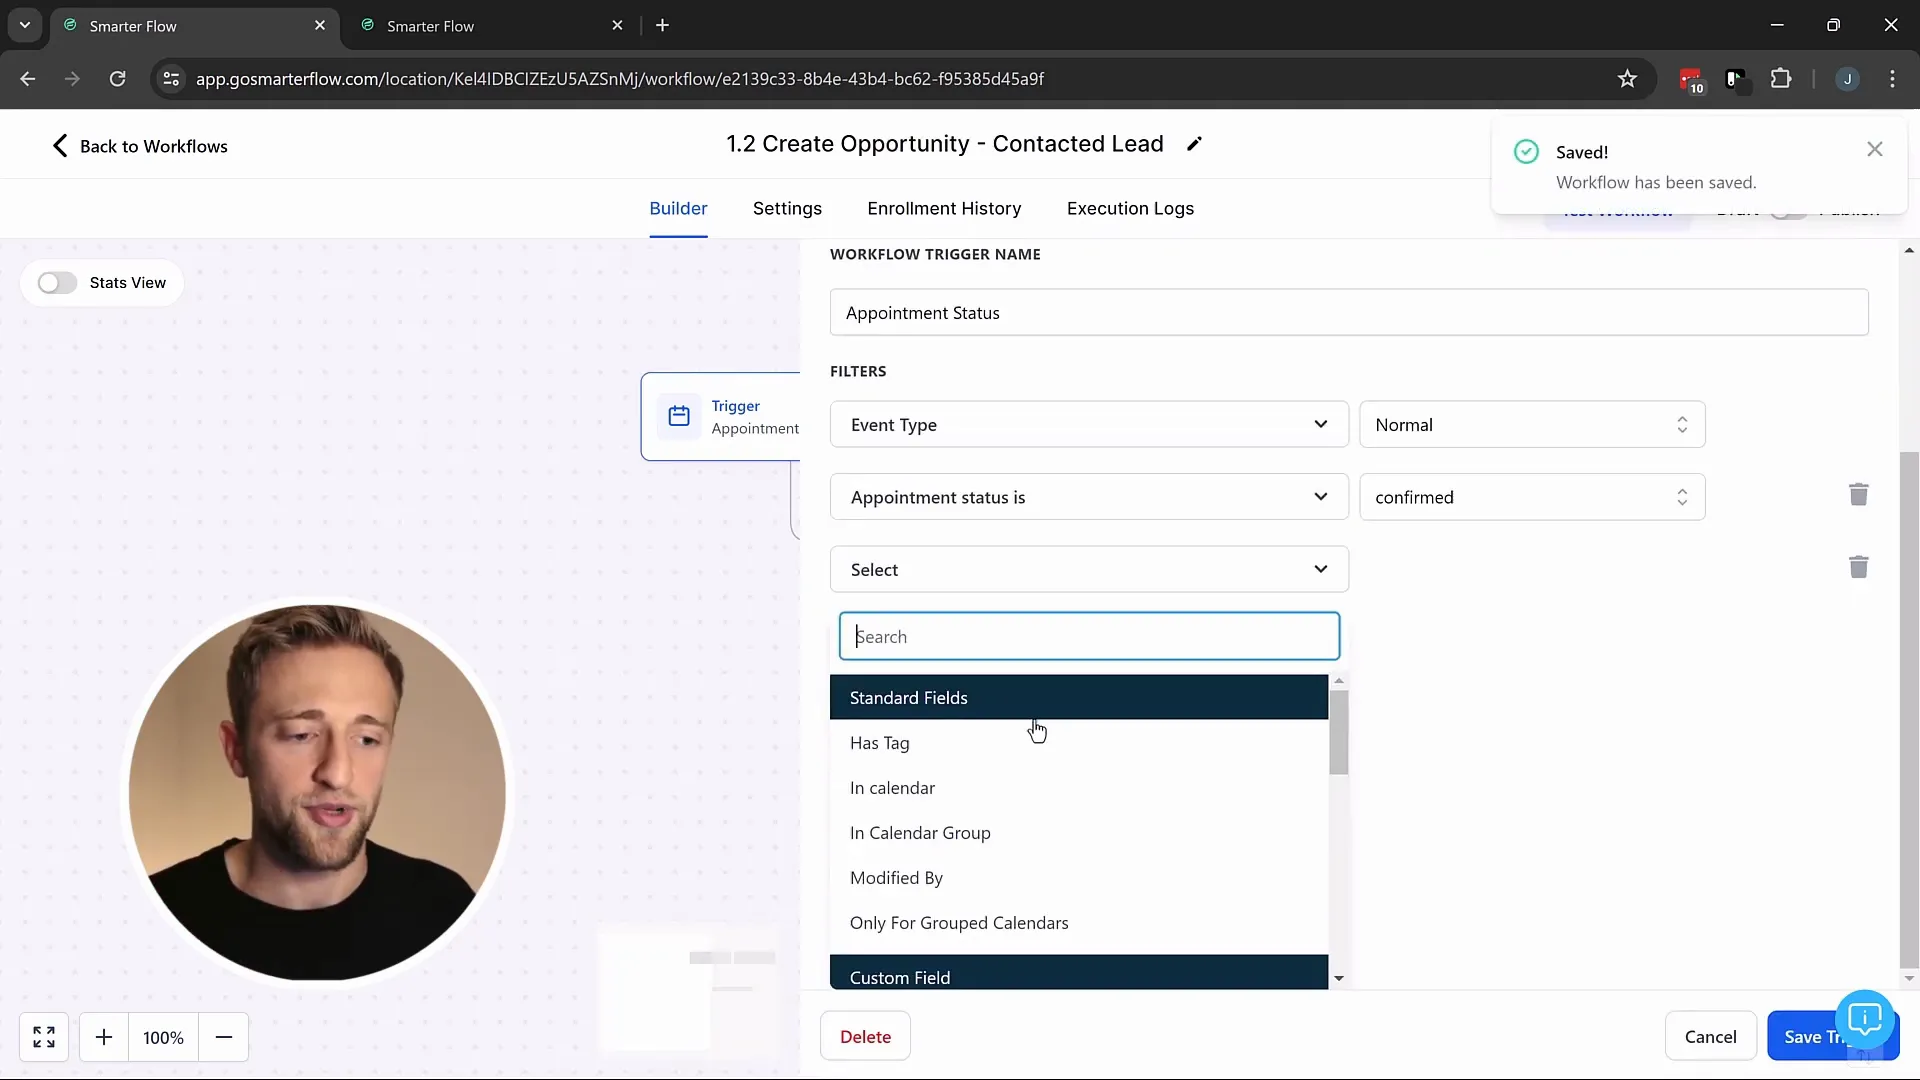
Task: Zoom in on the canvas with plus button
Action: pos(104,1037)
